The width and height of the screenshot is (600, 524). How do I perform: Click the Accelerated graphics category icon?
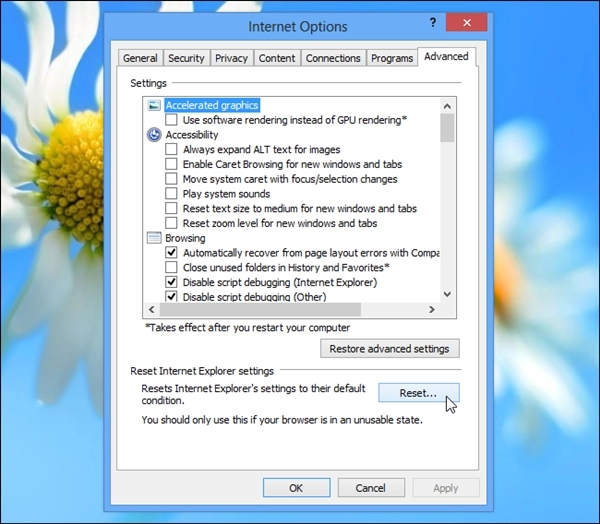tap(154, 105)
